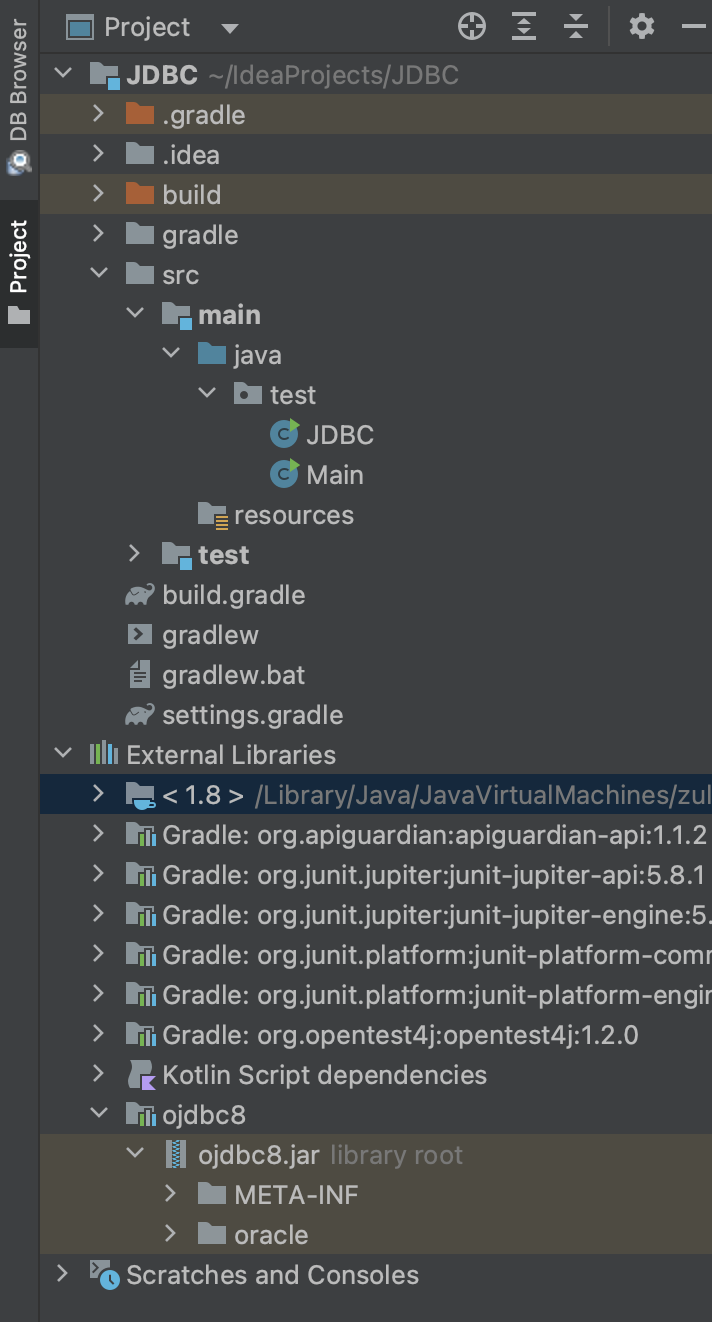The width and height of the screenshot is (712, 1322).
Task: Collapse the External Libraries node
Action: click(63, 754)
